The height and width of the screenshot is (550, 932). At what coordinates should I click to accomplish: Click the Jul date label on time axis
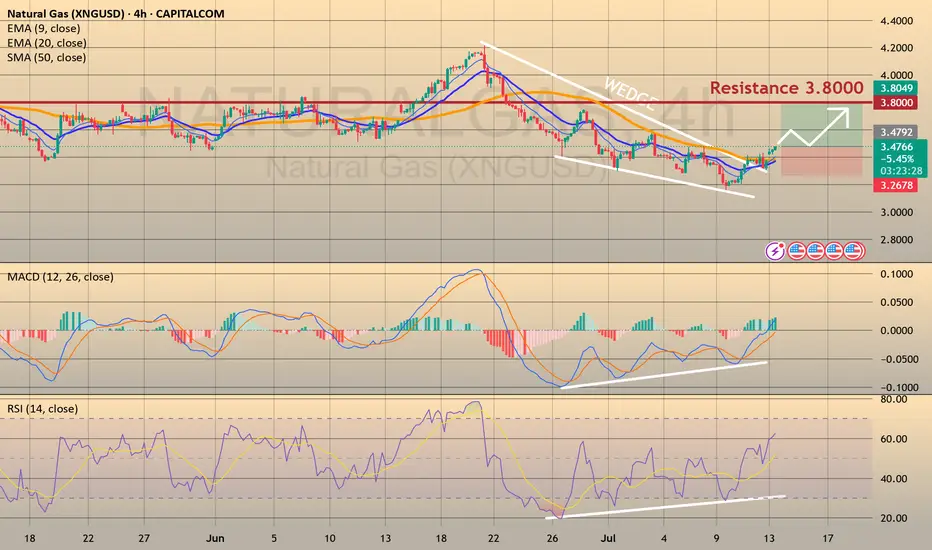(x=608, y=538)
